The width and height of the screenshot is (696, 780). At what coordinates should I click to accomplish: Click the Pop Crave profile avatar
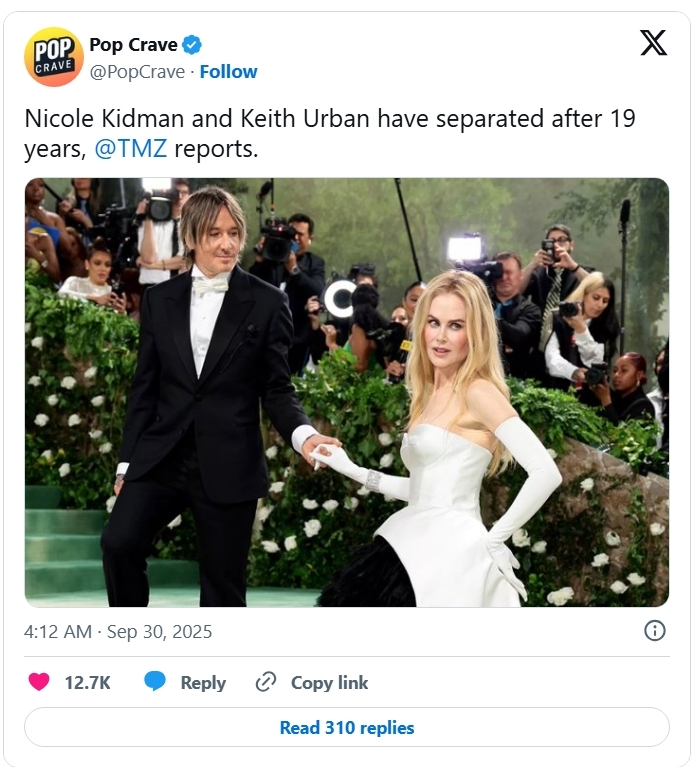tap(53, 57)
